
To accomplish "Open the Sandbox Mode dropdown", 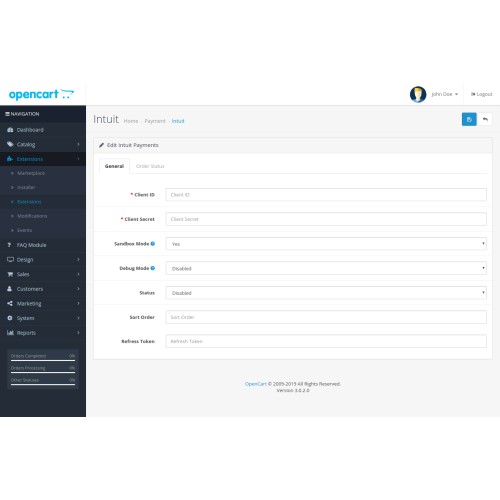I will click(x=326, y=244).
